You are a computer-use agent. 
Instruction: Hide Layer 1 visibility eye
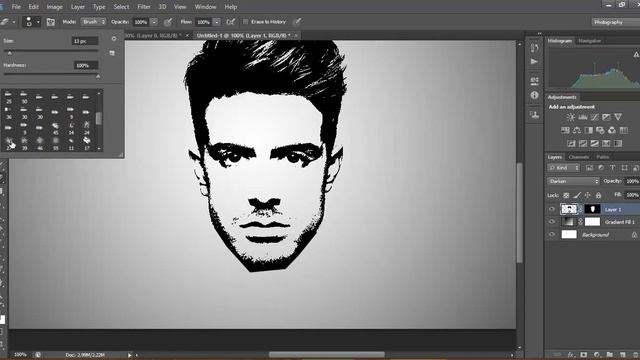[552, 209]
